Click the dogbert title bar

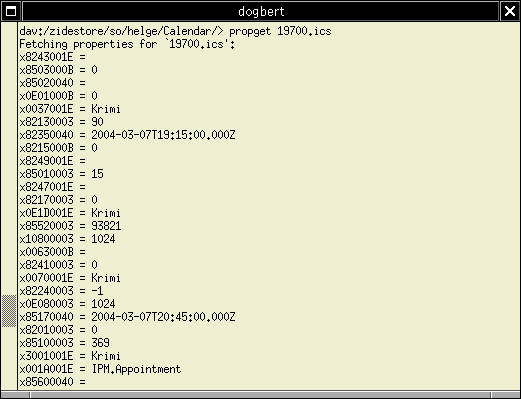point(261,11)
